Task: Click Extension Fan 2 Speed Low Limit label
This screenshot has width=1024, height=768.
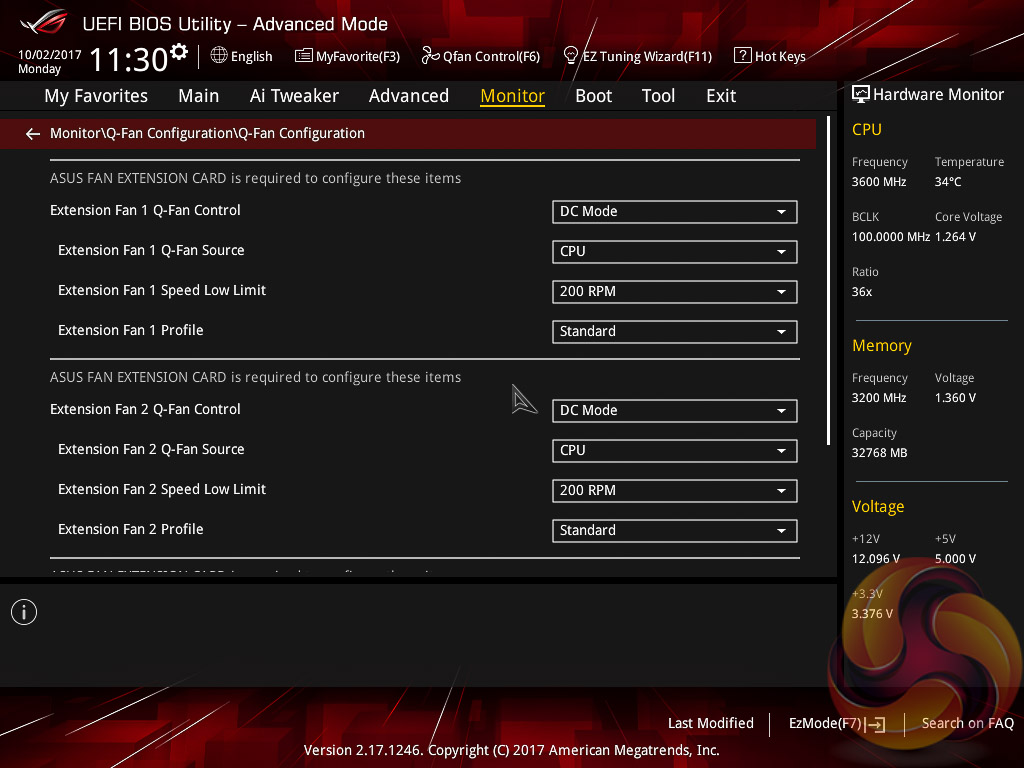Action: [162, 489]
